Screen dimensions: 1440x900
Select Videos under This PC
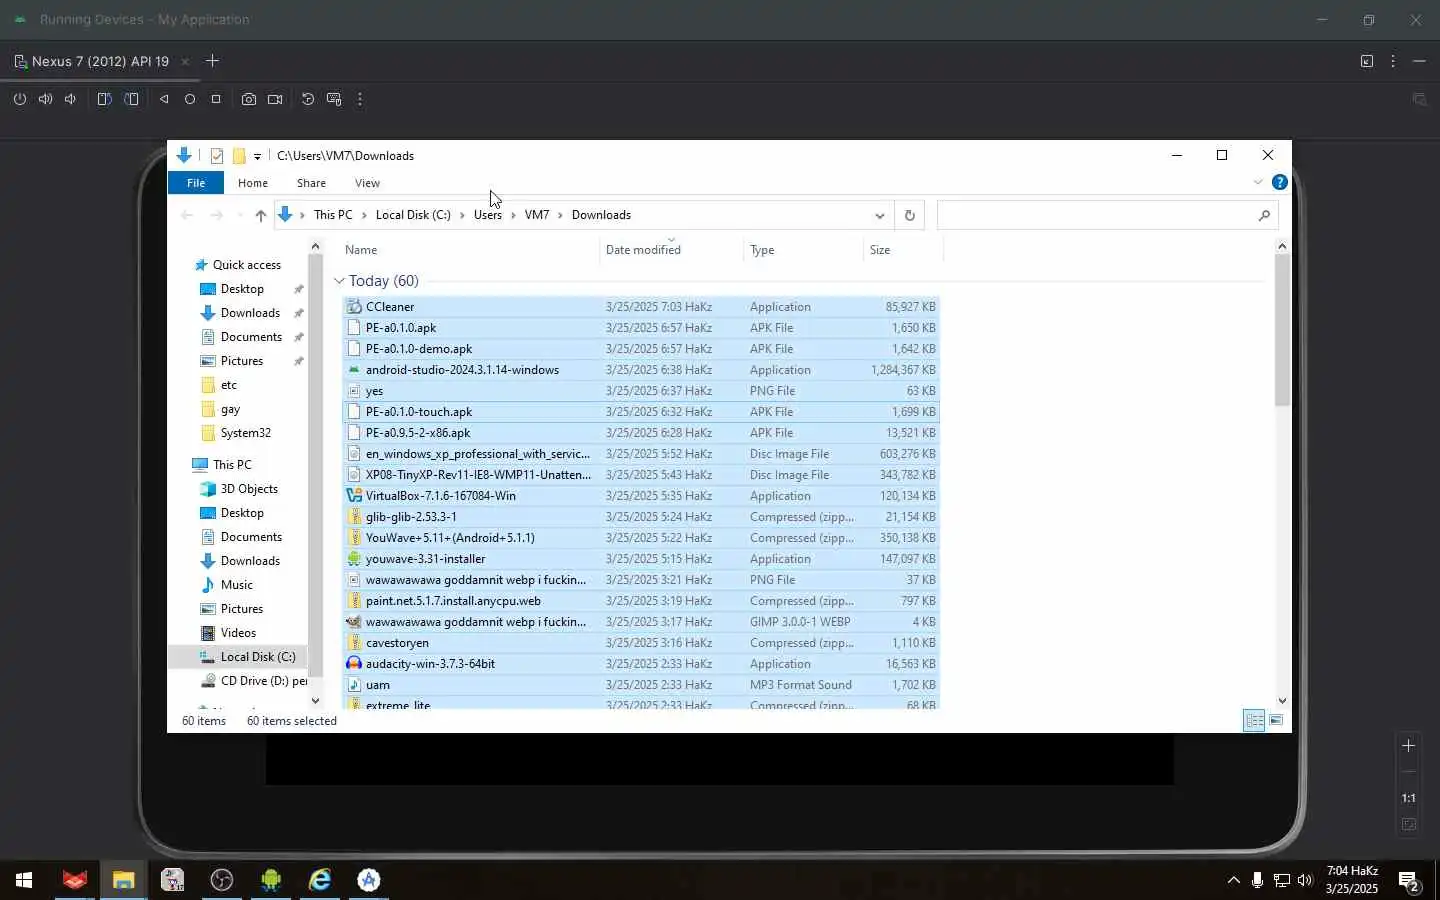(238, 633)
